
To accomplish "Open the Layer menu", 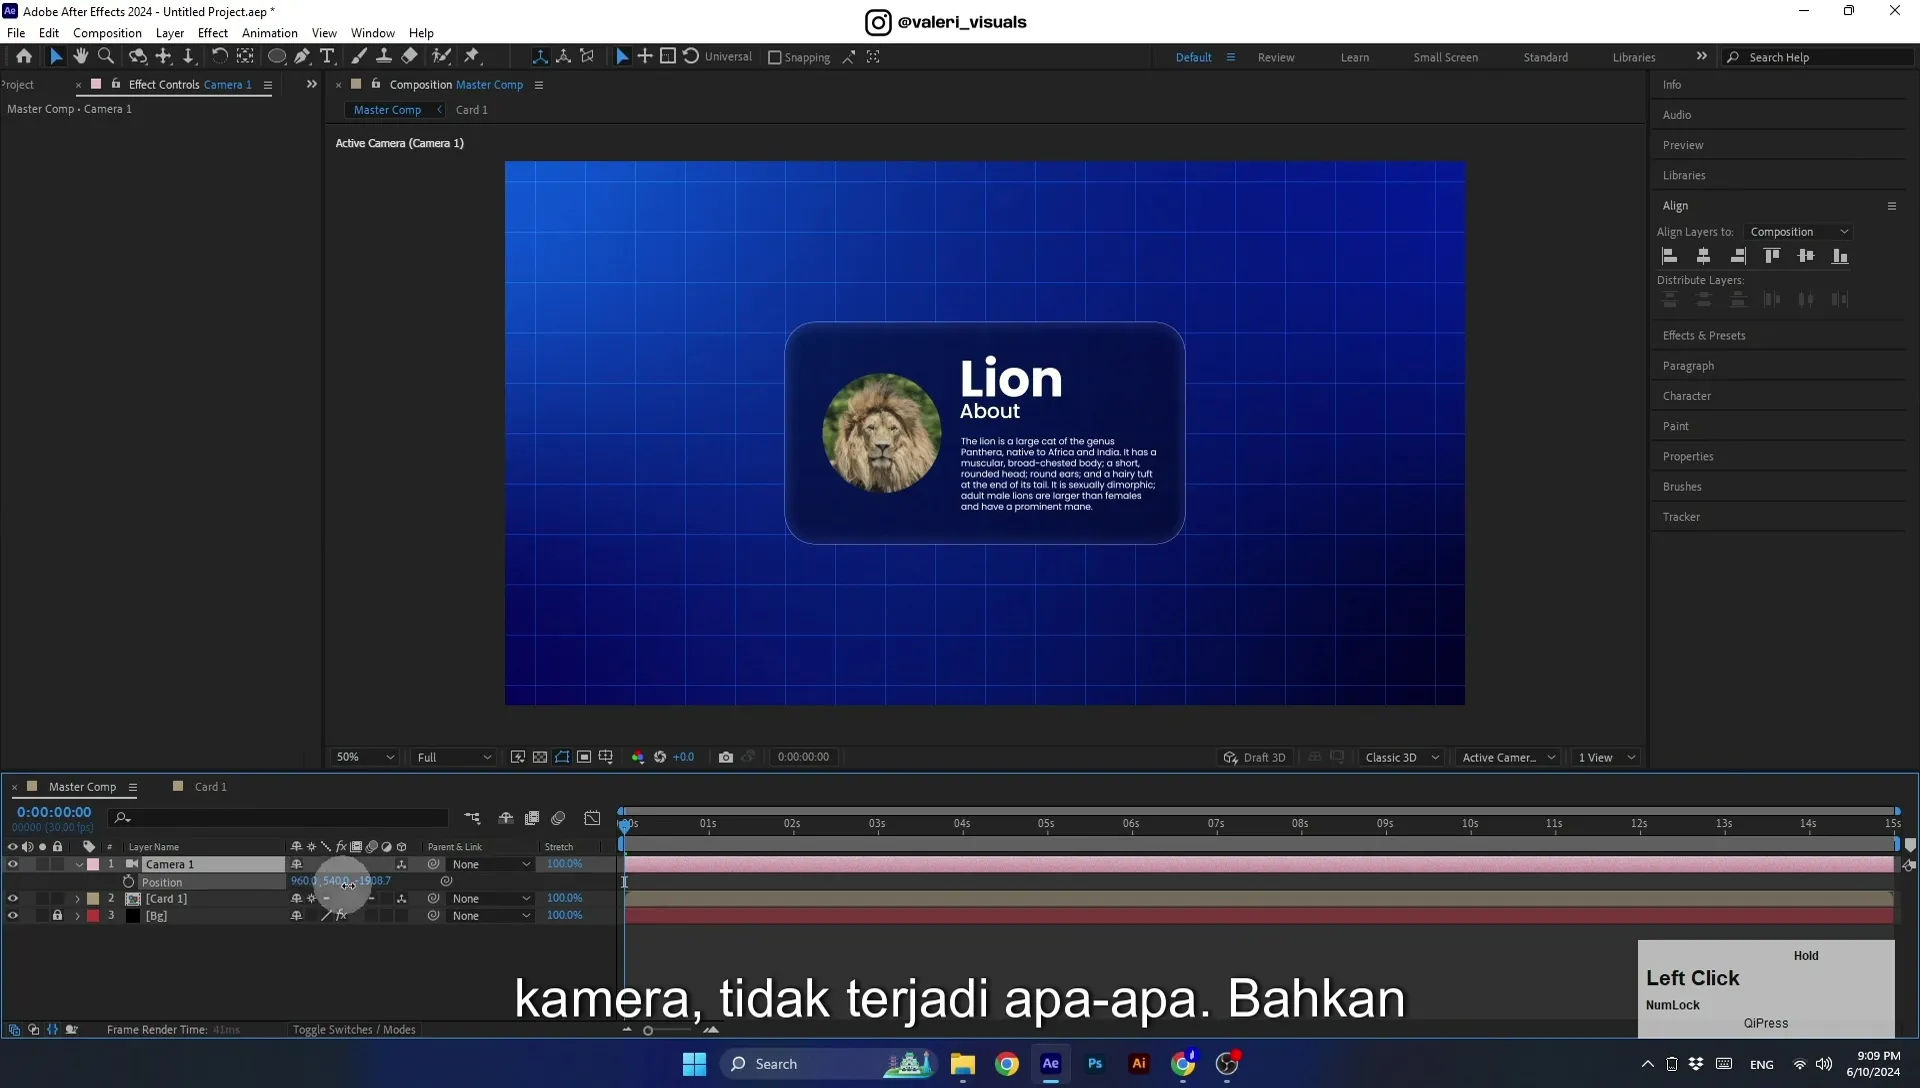I will 170,33.
